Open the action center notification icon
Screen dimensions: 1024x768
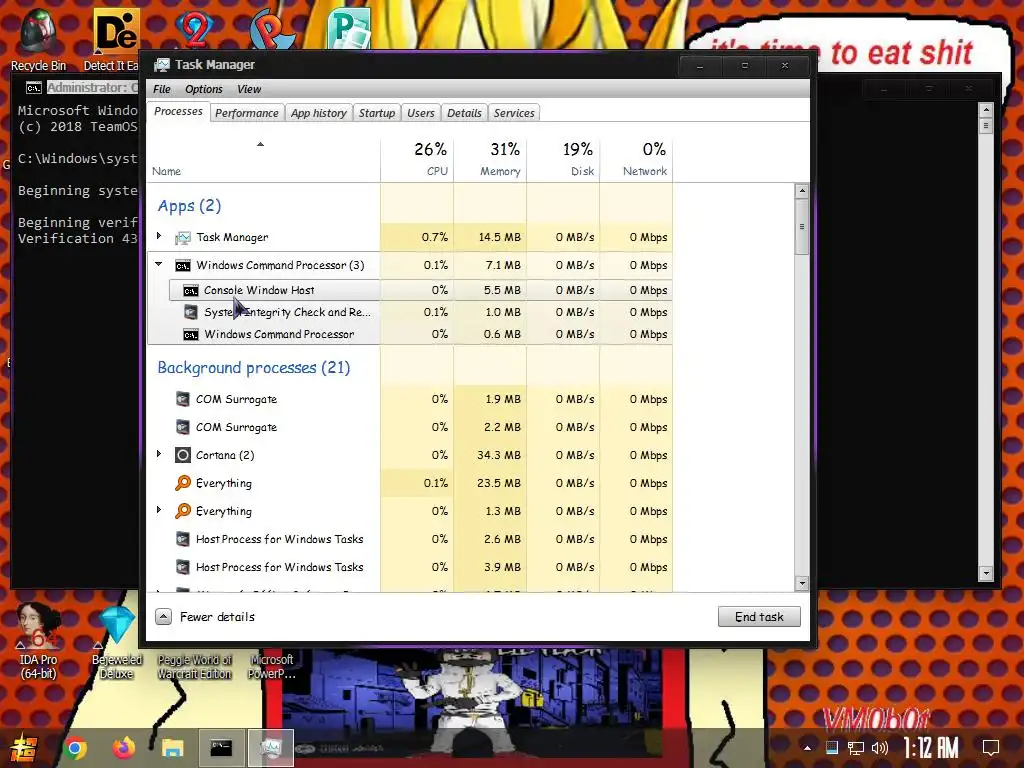click(x=991, y=748)
